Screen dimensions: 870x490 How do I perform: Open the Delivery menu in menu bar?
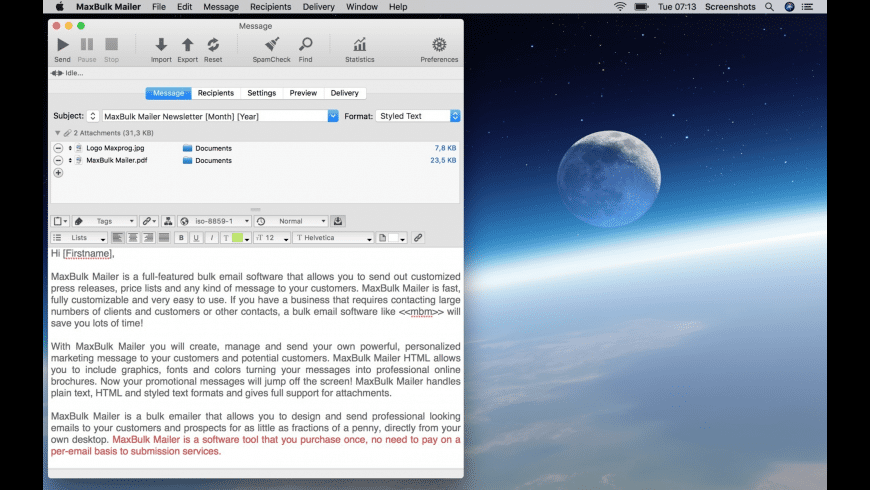[x=318, y=7]
